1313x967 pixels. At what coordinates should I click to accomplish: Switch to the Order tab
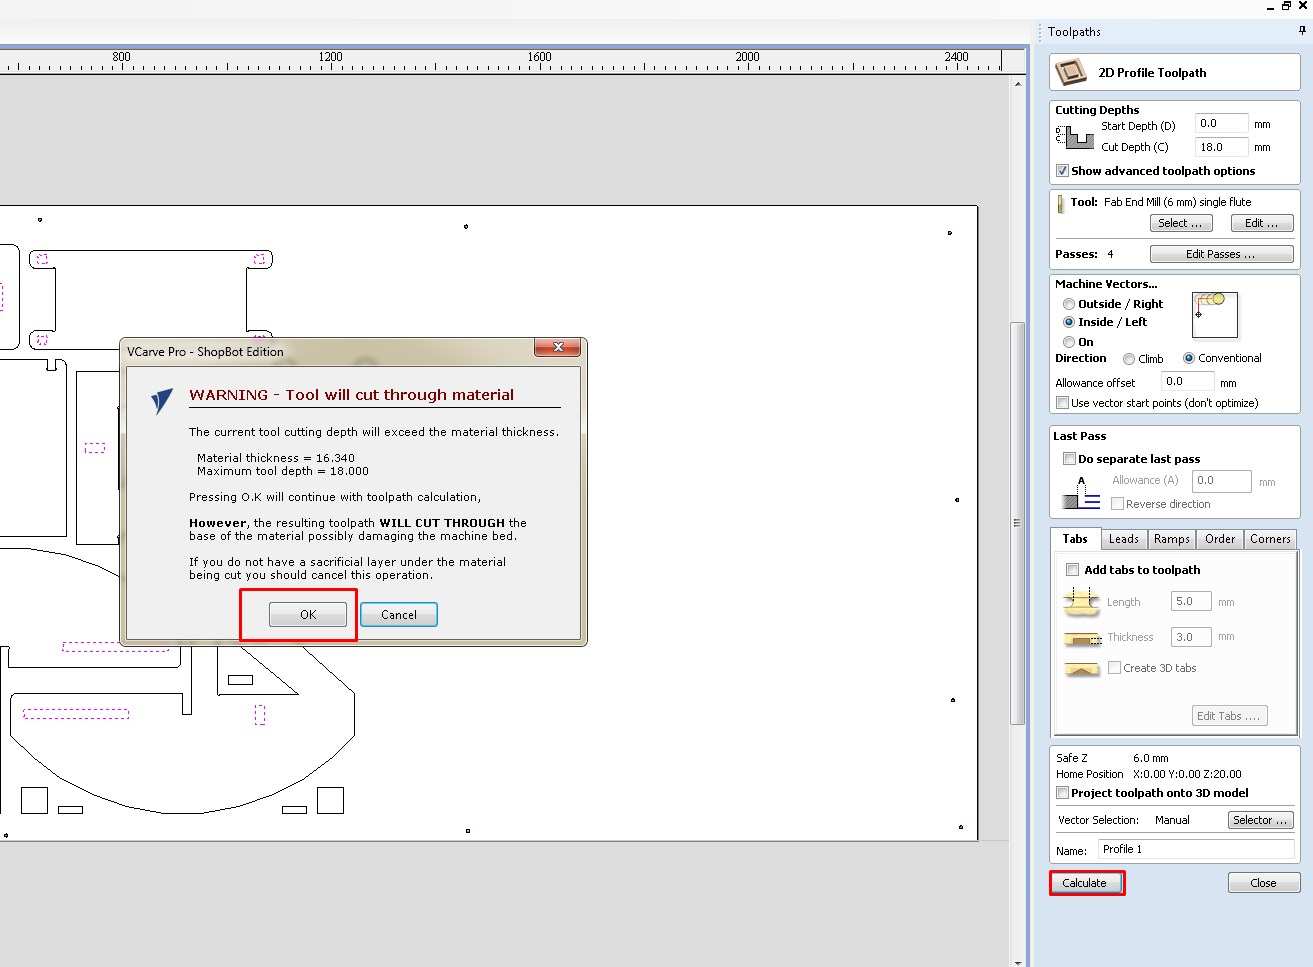pos(1220,539)
